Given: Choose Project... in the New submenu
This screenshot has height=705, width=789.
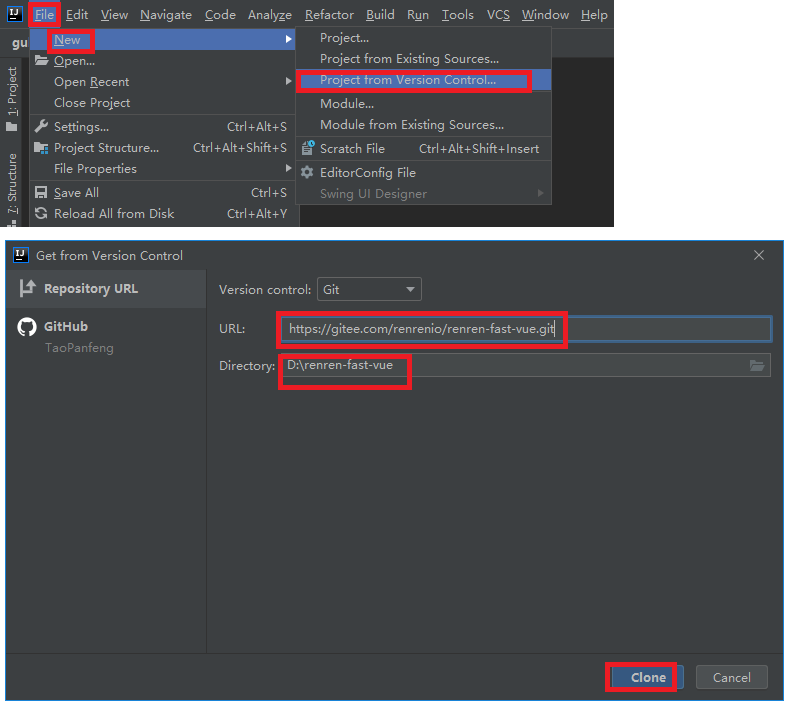Looking at the screenshot, I should [x=424, y=38].
